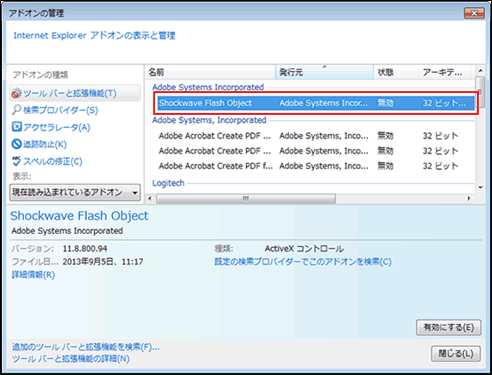492x375 pixels.
Task: Select ツールバーと拡張機能(T) category
Action: (x=75, y=93)
